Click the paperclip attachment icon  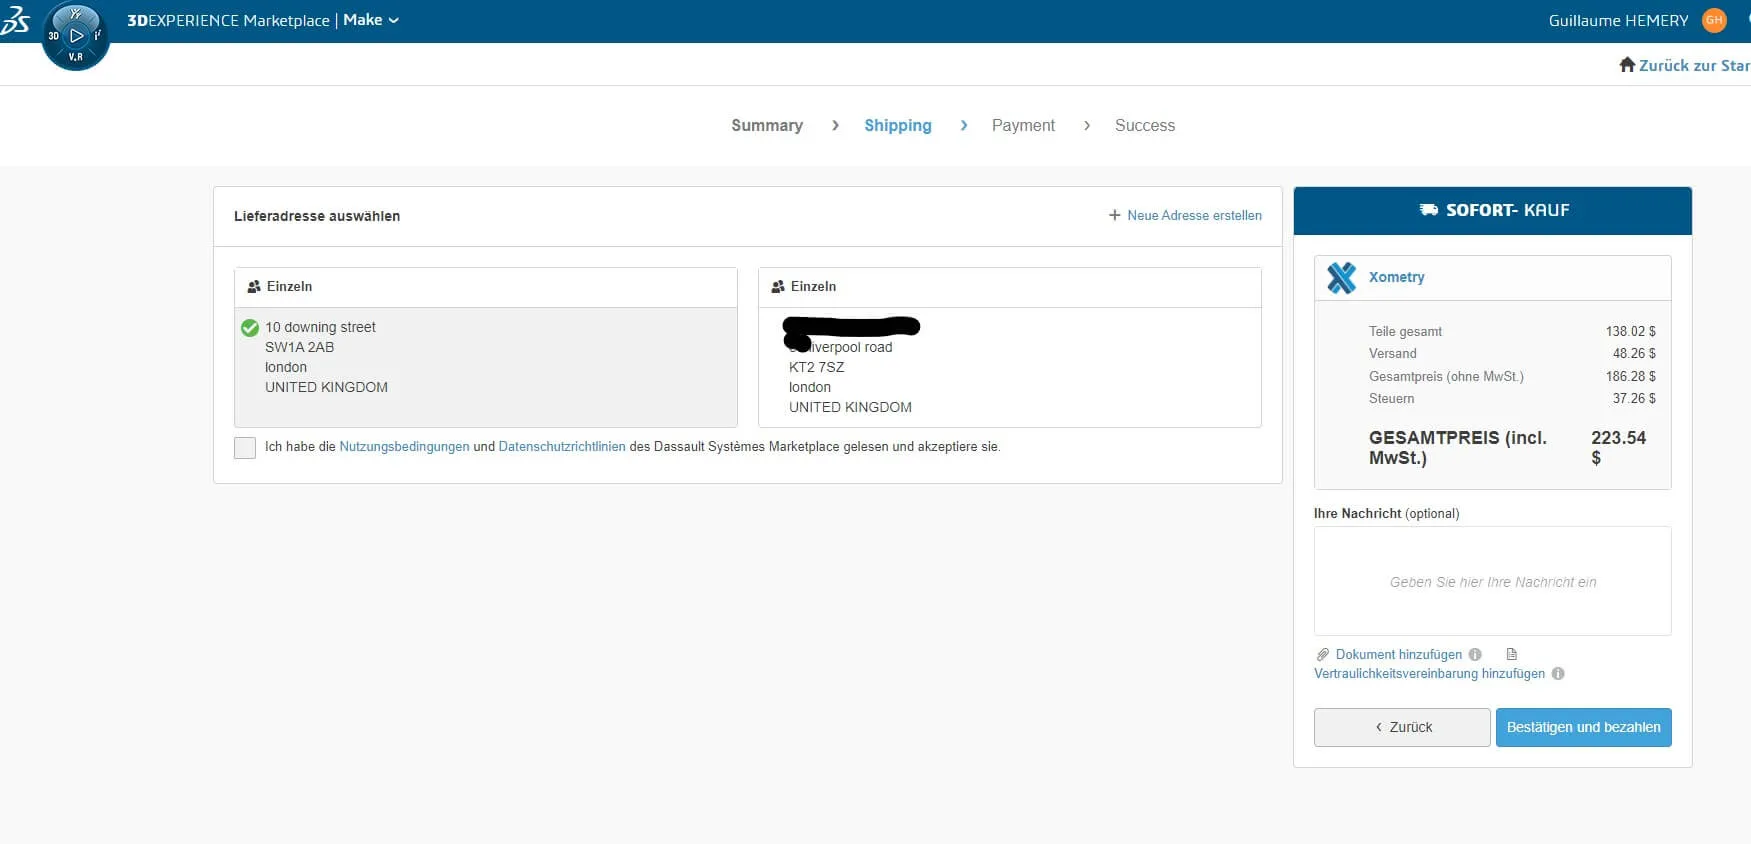pos(1323,655)
